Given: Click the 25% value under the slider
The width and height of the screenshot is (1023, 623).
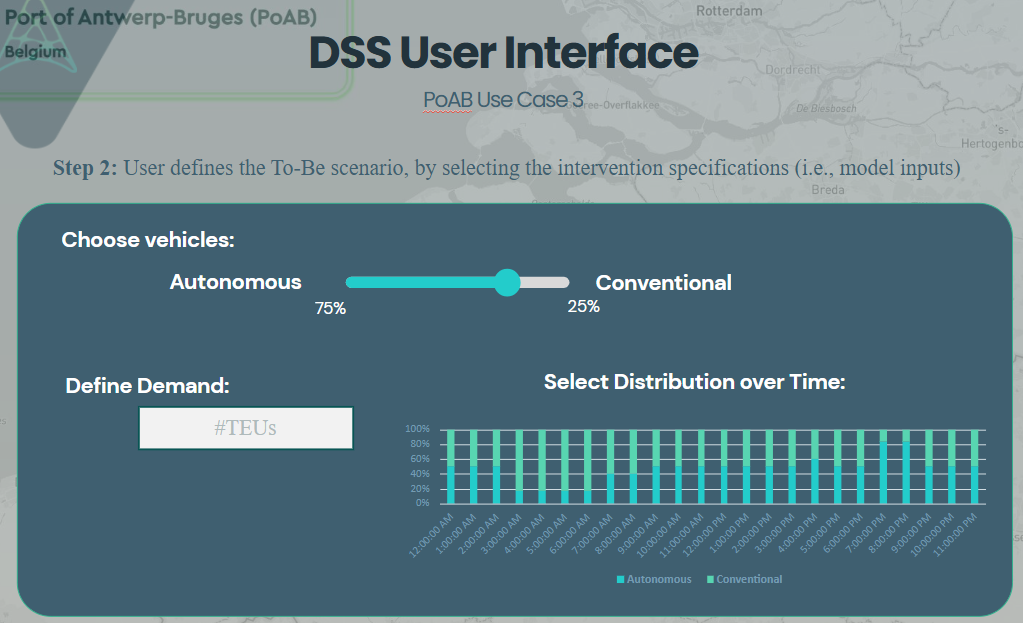Looking at the screenshot, I should (583, 307).
